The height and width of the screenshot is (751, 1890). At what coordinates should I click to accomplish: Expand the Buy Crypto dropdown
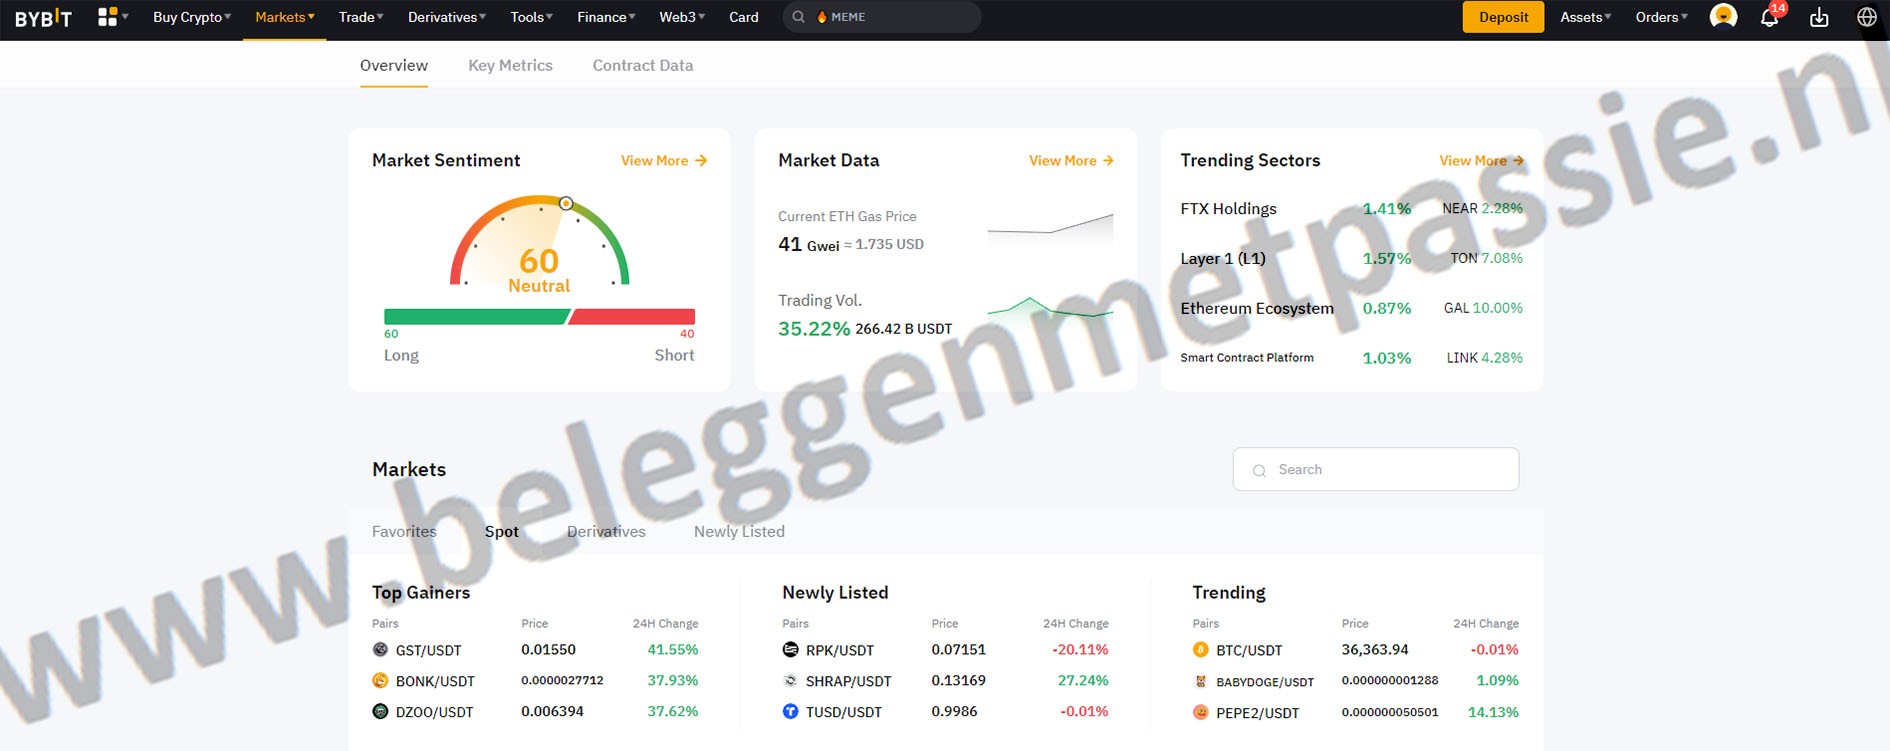pyautogui.click(x=191, y=17)
